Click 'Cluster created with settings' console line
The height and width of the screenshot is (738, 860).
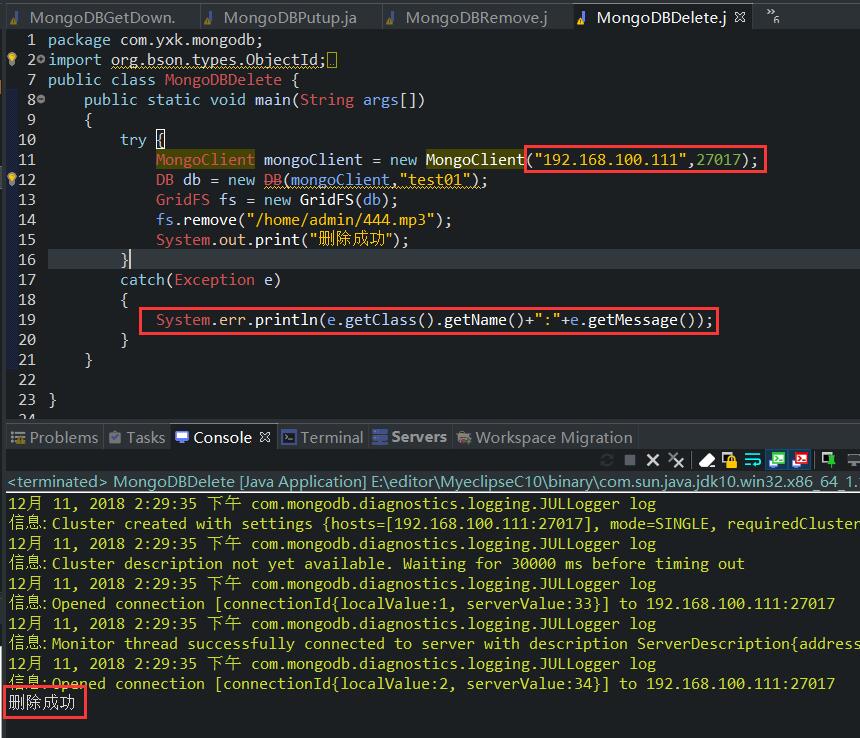coord(433,523)
